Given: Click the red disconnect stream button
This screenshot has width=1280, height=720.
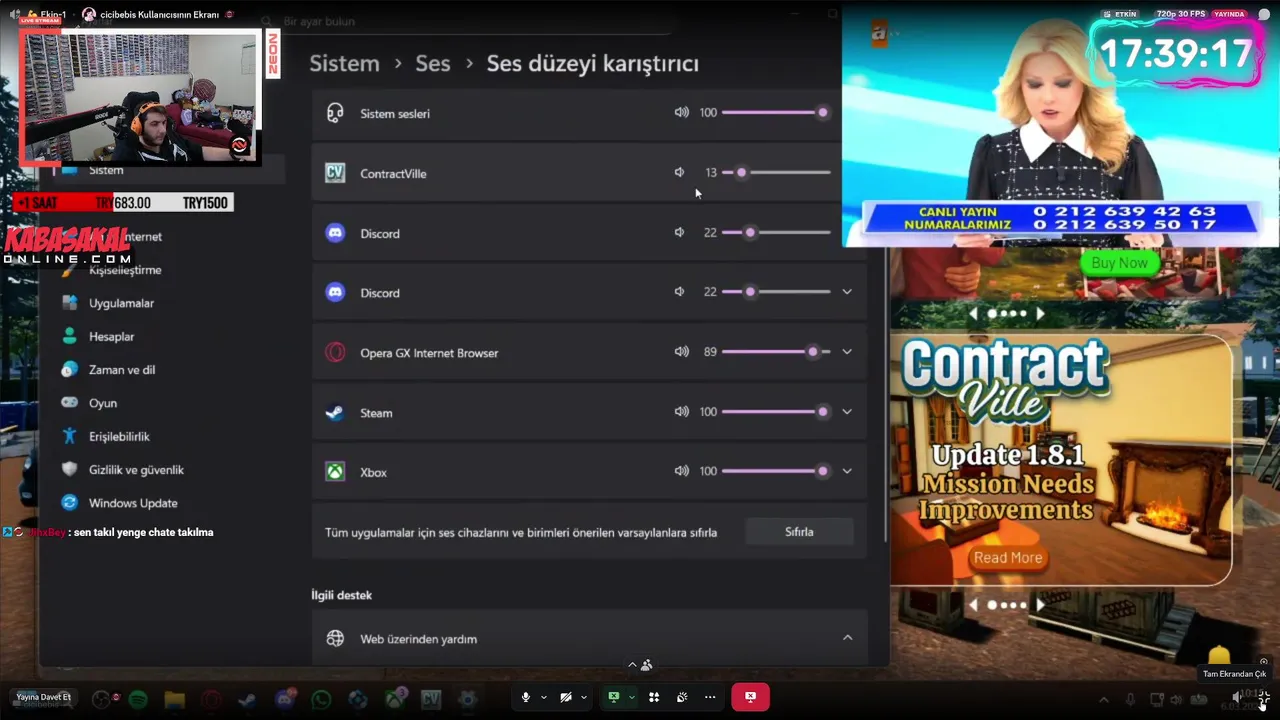Looking at the screenshot, I should [750, 696].
